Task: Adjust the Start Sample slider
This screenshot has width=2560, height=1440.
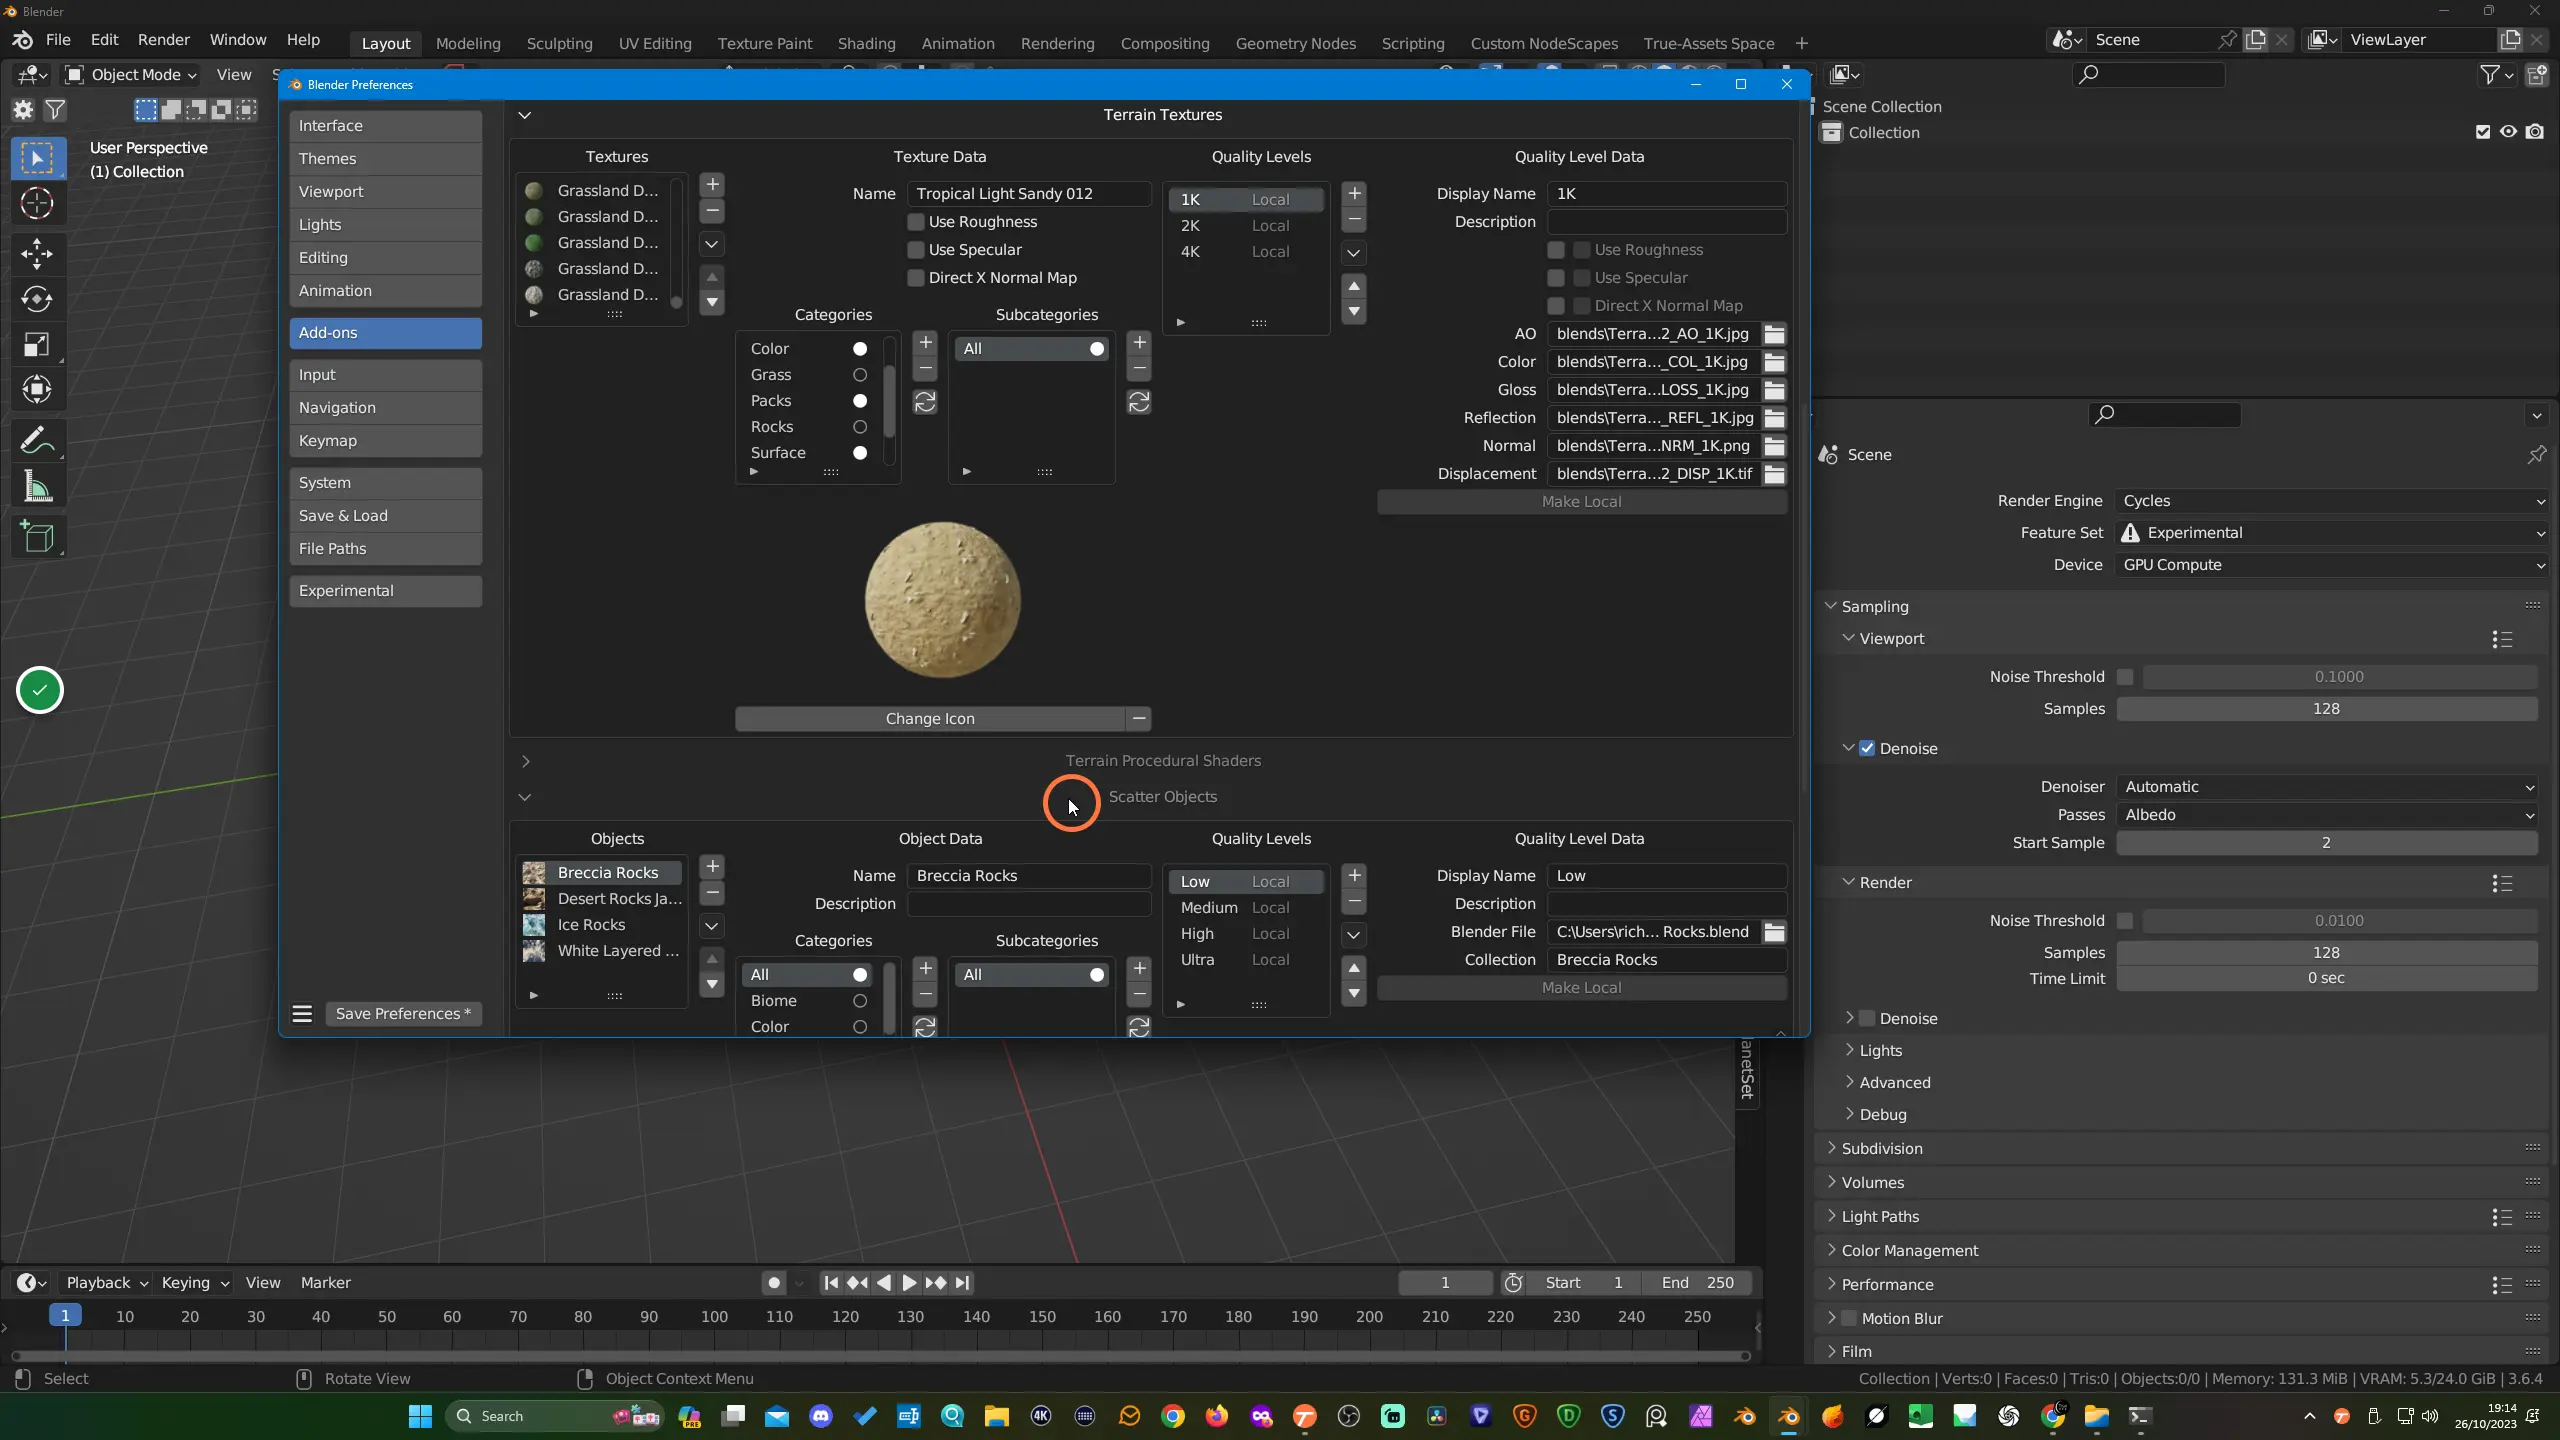Action: pos(2326,843)
